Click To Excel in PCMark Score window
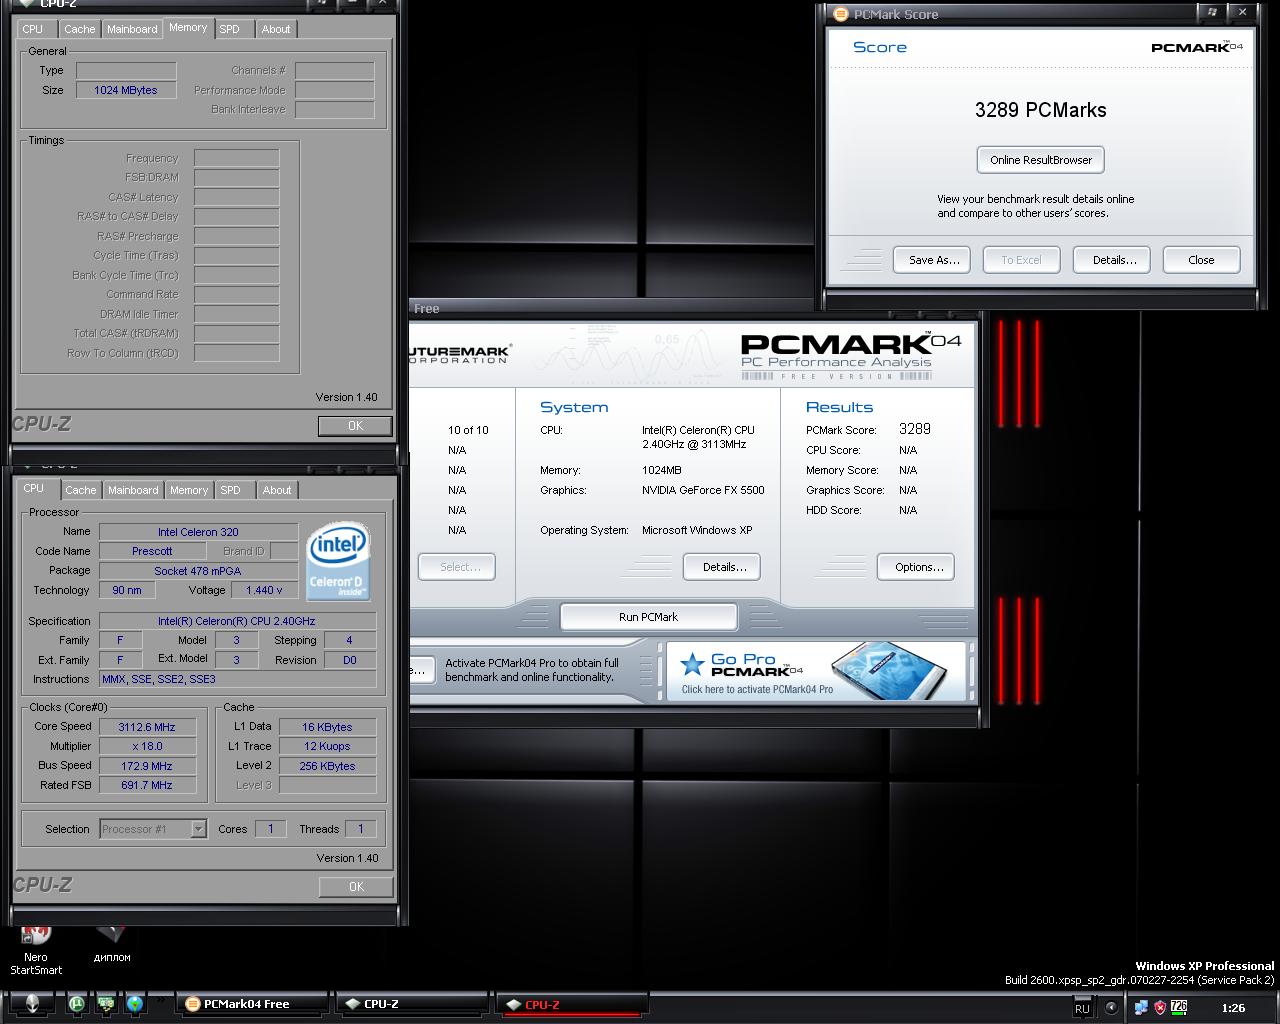1280x1024 pixels. [x=1021, y=260]
